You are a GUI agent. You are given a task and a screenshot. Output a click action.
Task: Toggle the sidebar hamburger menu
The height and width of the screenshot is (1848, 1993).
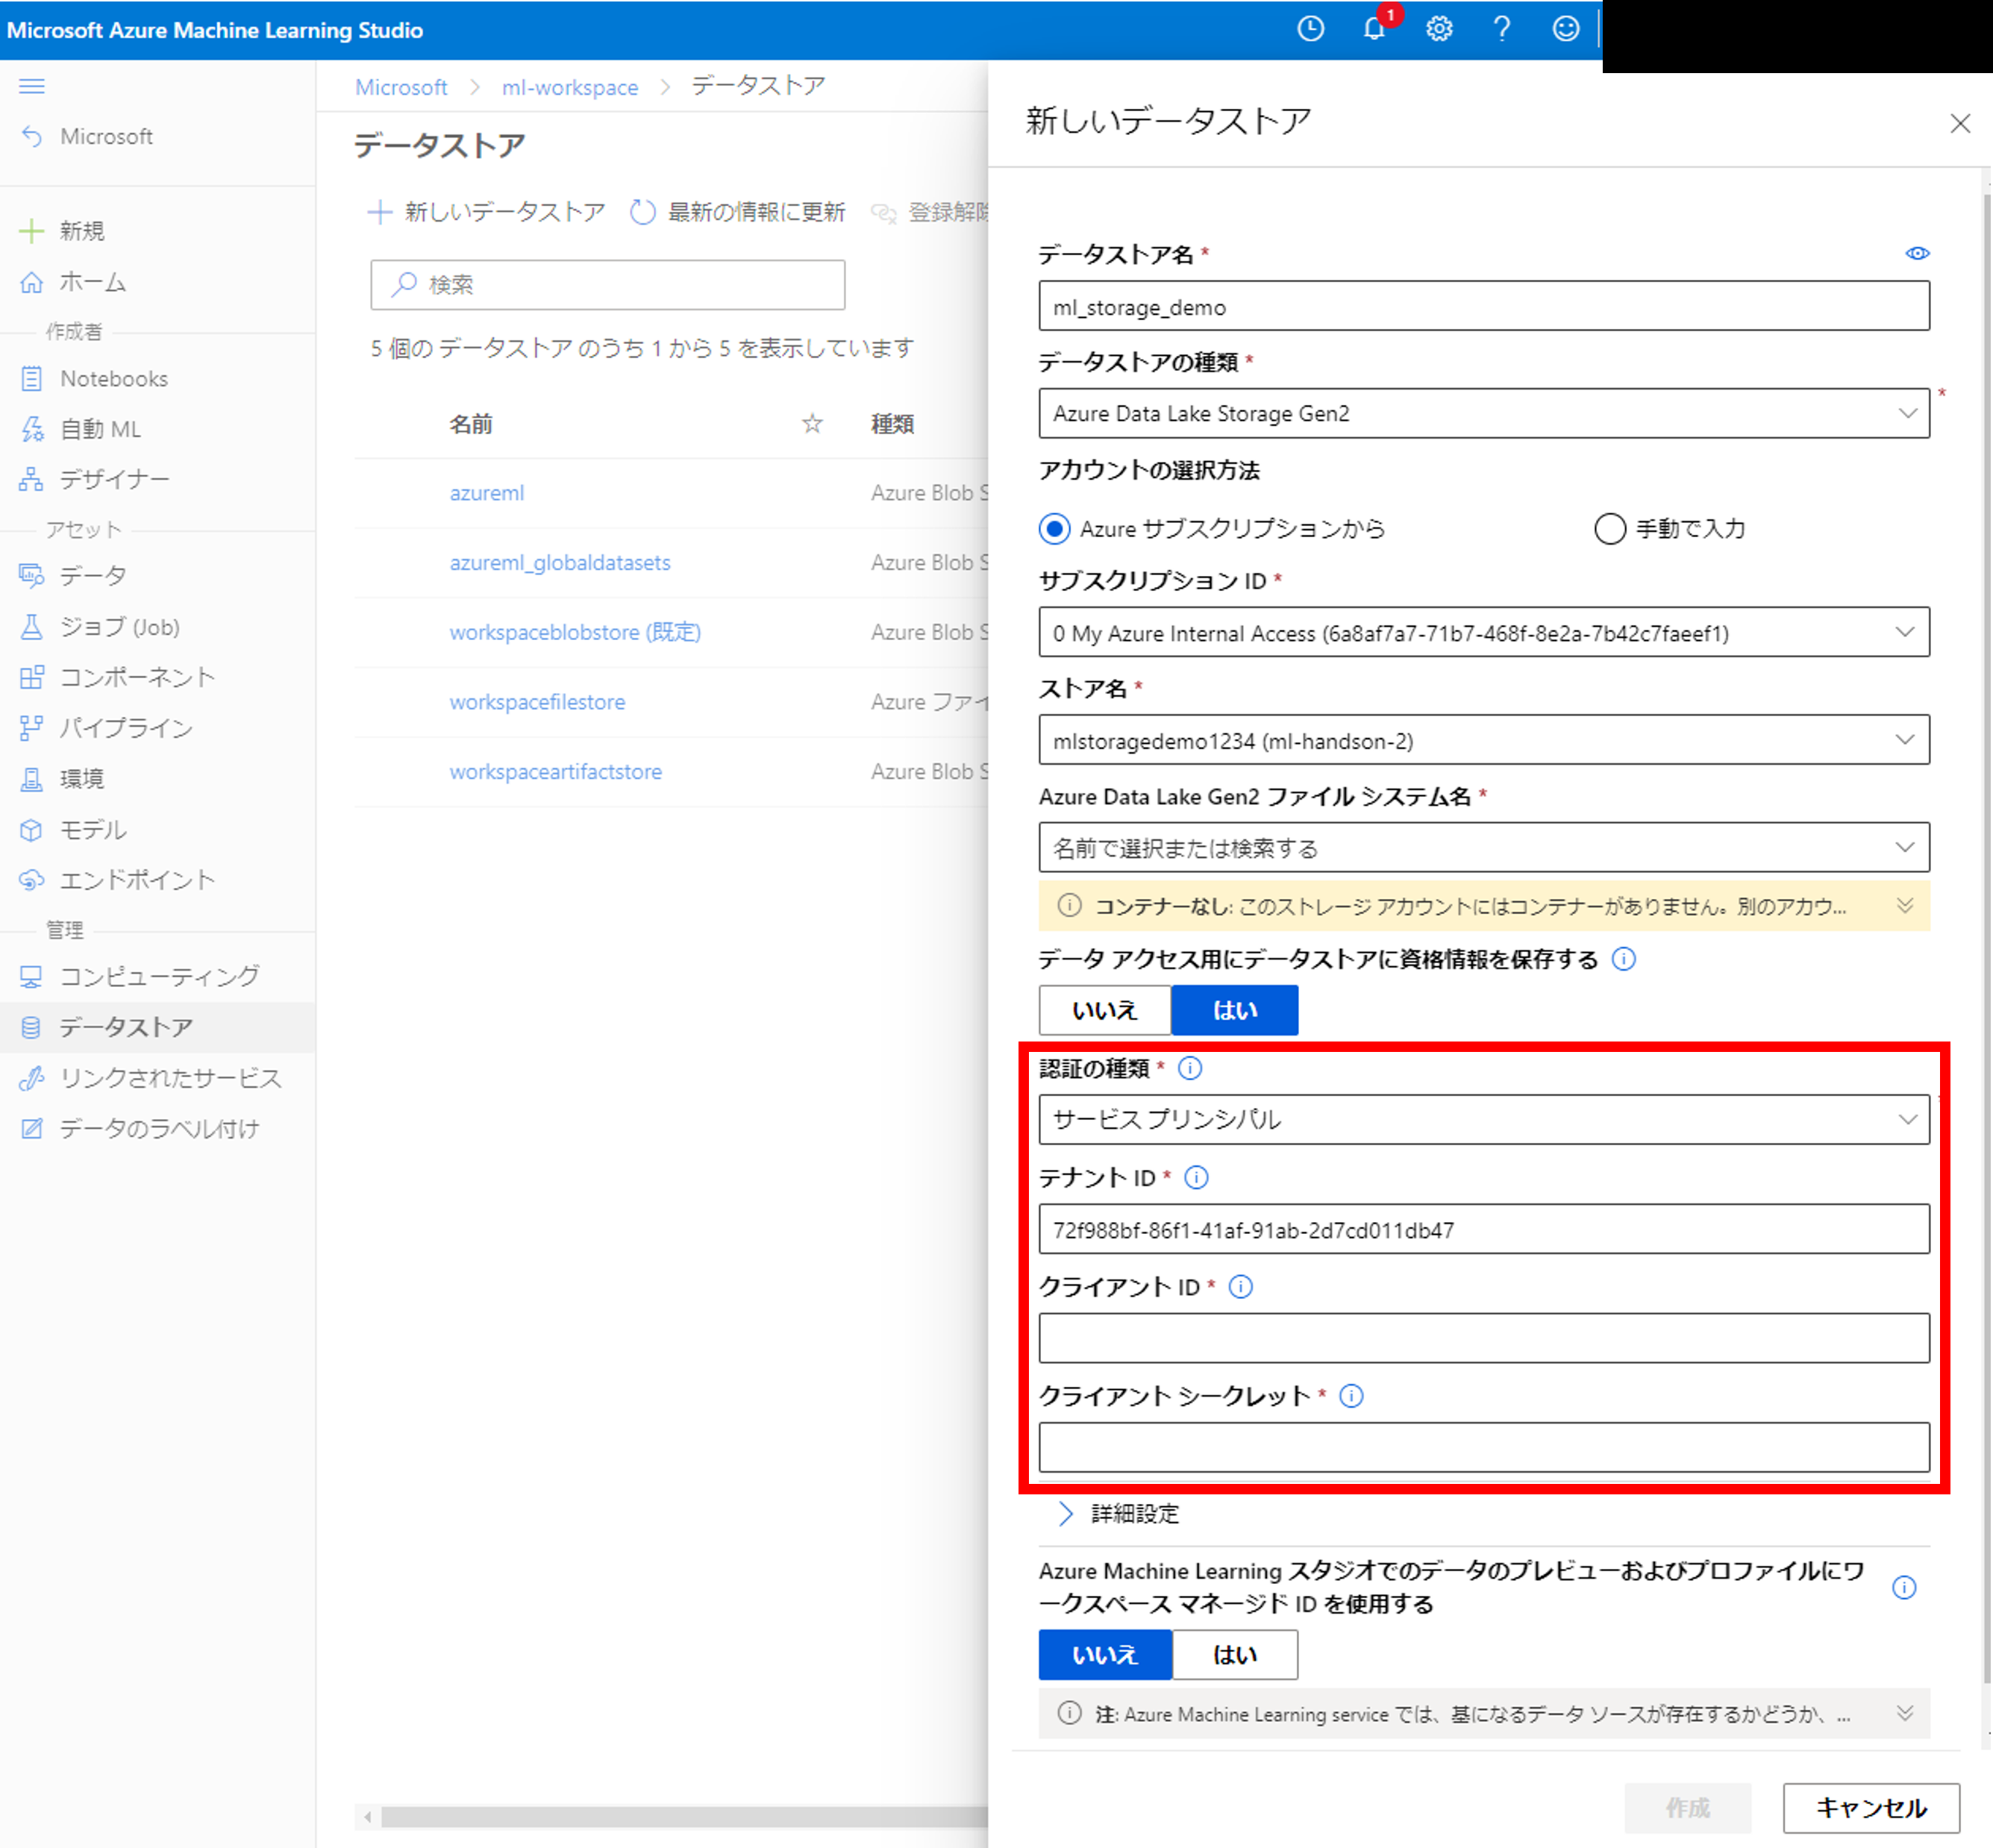(x=31, y=86)
